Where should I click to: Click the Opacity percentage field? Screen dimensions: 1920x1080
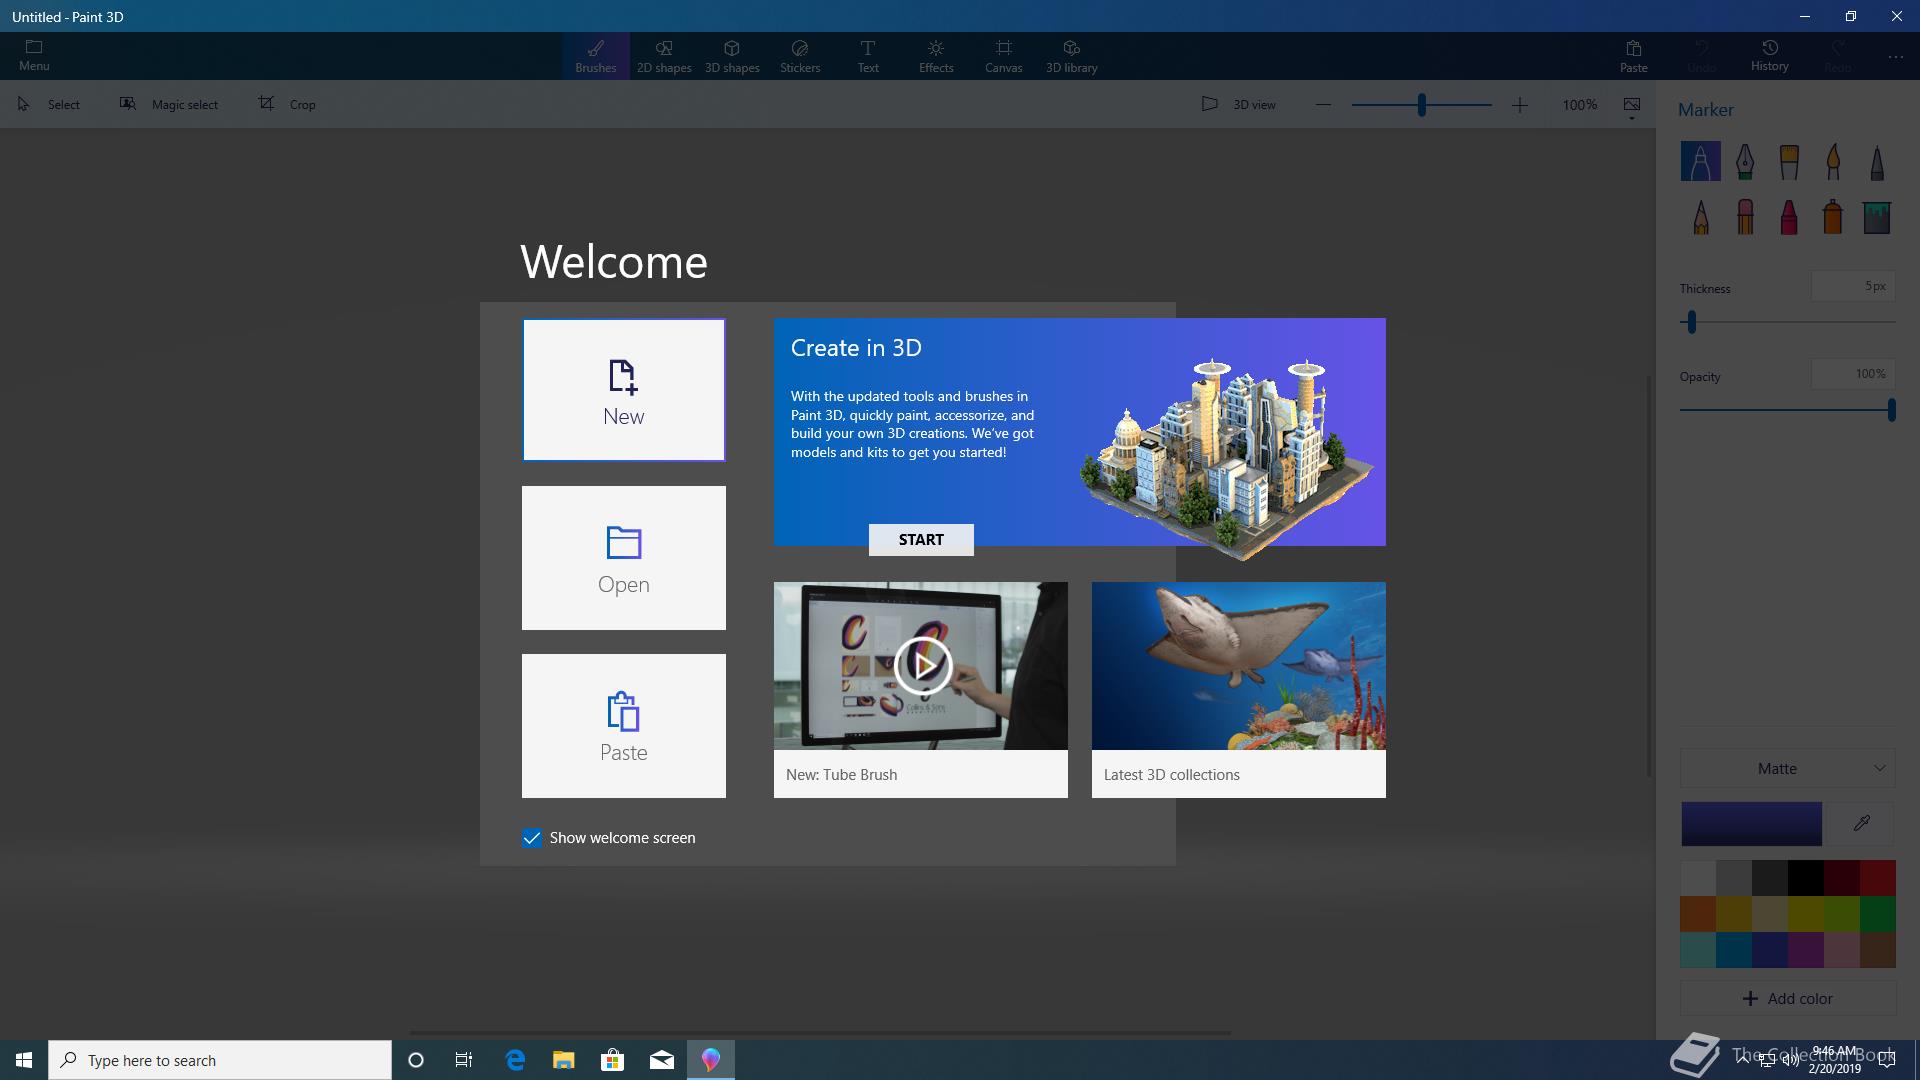point(1853,374)
